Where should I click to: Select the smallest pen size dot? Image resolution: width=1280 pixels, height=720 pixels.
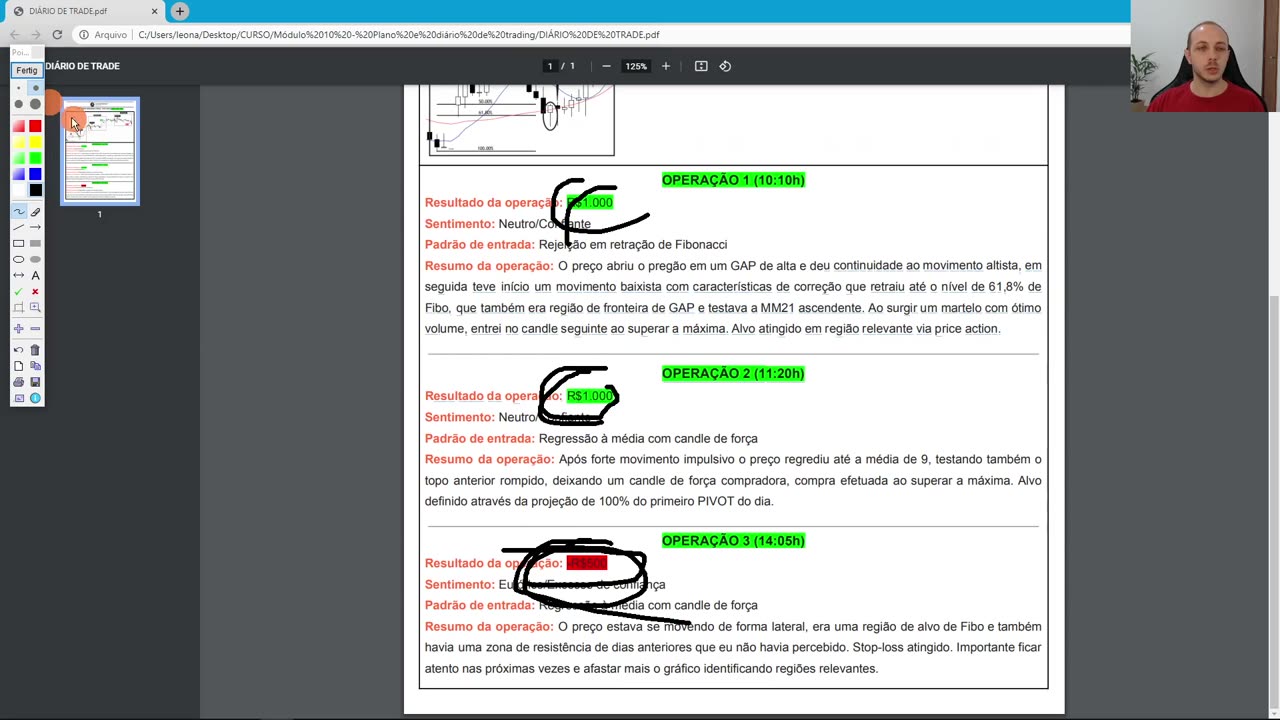click(18, 88)
